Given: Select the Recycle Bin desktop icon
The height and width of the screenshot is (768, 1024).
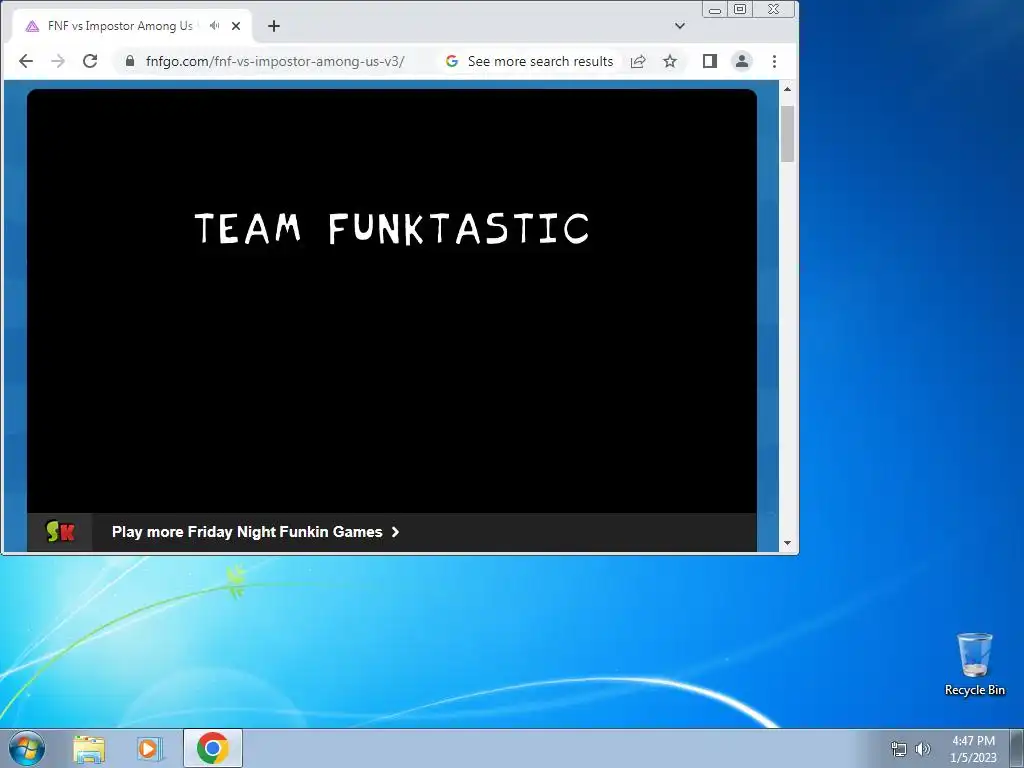Looking at the screenshot, I should point(974,665).
